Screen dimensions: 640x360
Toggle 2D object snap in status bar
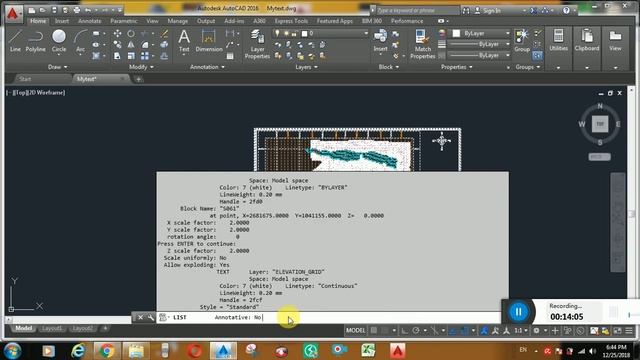464,330
